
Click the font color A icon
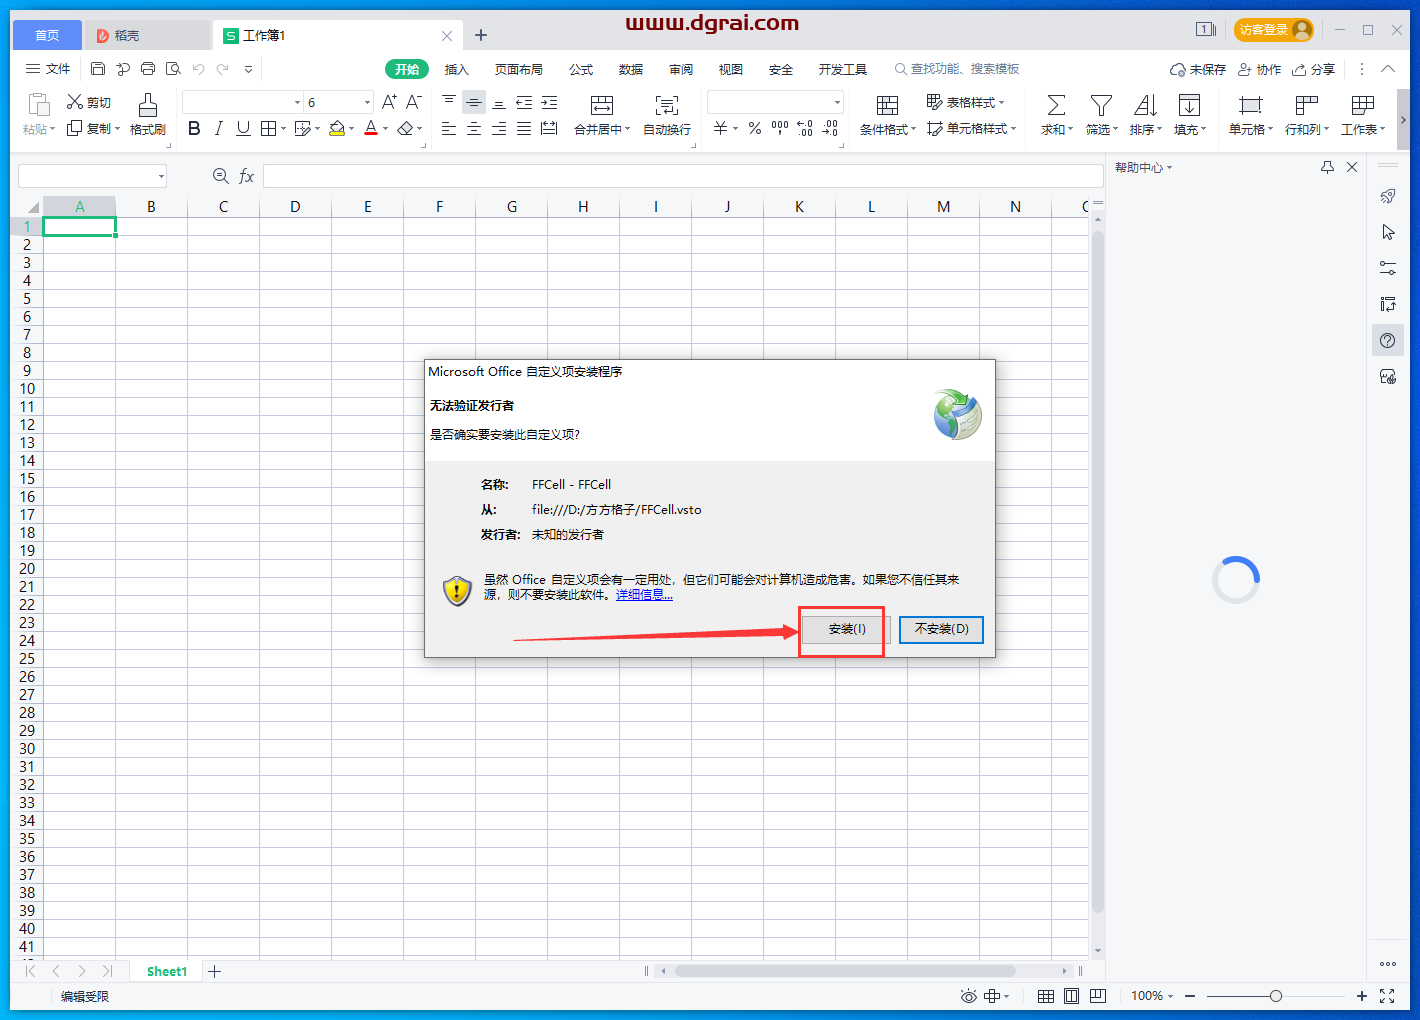371,128
